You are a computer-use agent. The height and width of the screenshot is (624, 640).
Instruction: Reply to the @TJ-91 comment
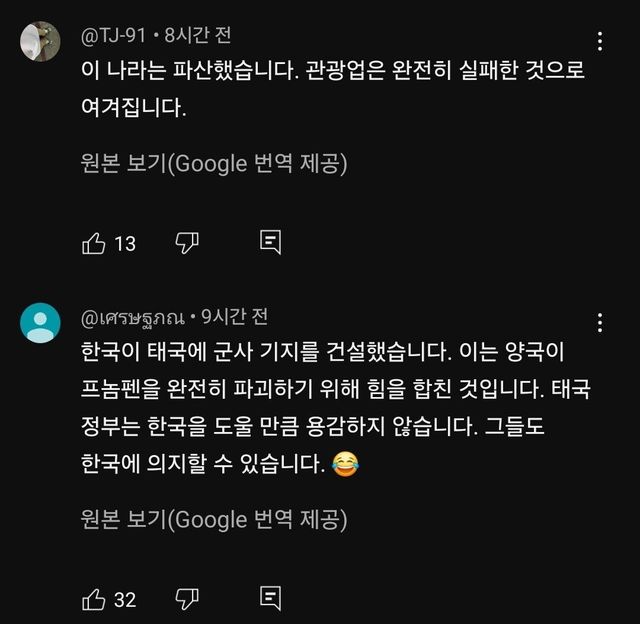[270, 243]
